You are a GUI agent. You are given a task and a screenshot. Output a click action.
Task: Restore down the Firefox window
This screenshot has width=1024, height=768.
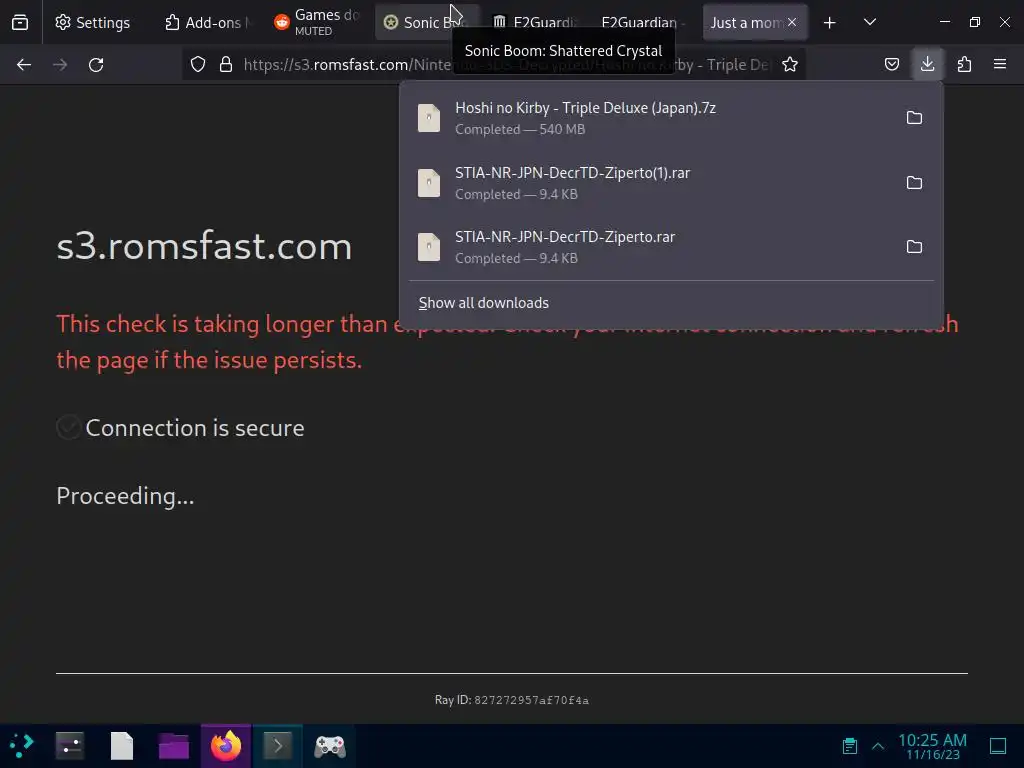click(x=975, y=22)
